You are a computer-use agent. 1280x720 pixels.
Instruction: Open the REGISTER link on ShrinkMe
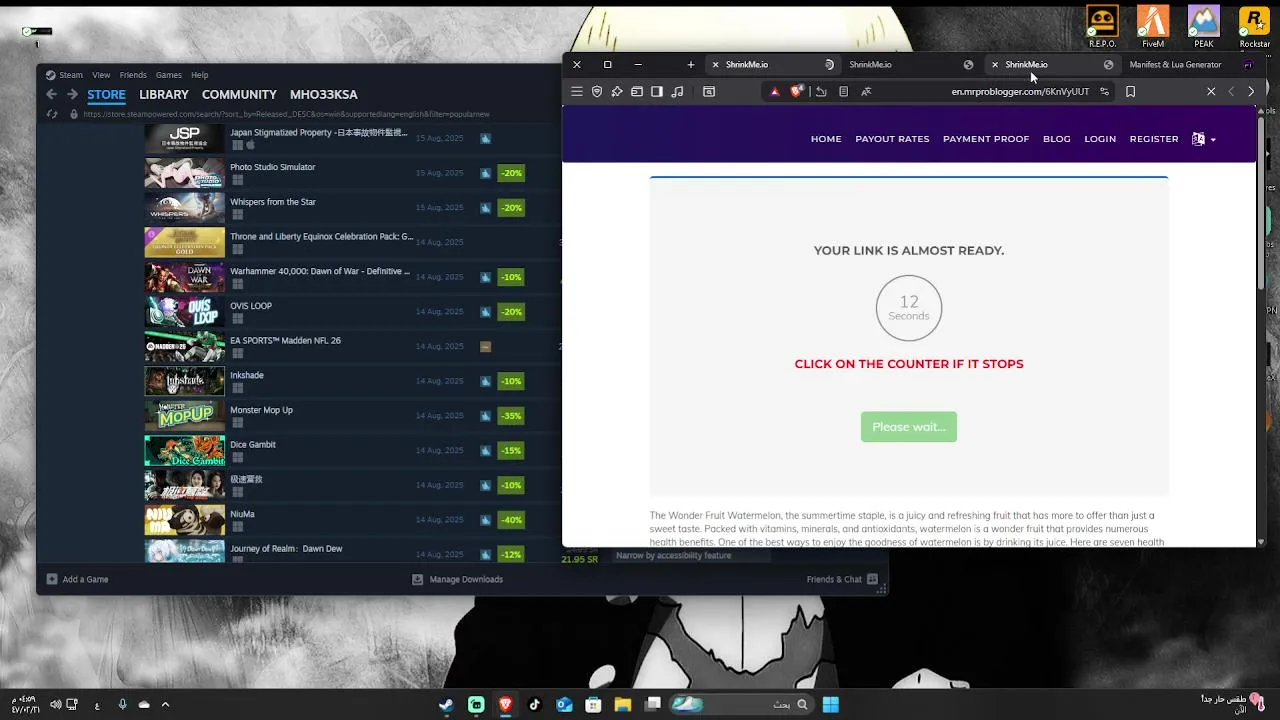tap(1154, 139)
